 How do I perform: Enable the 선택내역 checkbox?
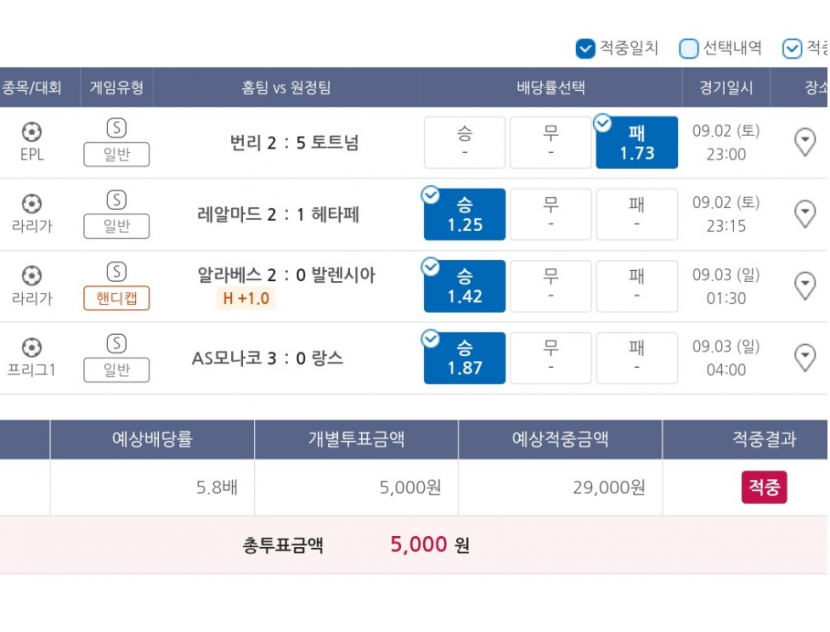click(688, 49)
